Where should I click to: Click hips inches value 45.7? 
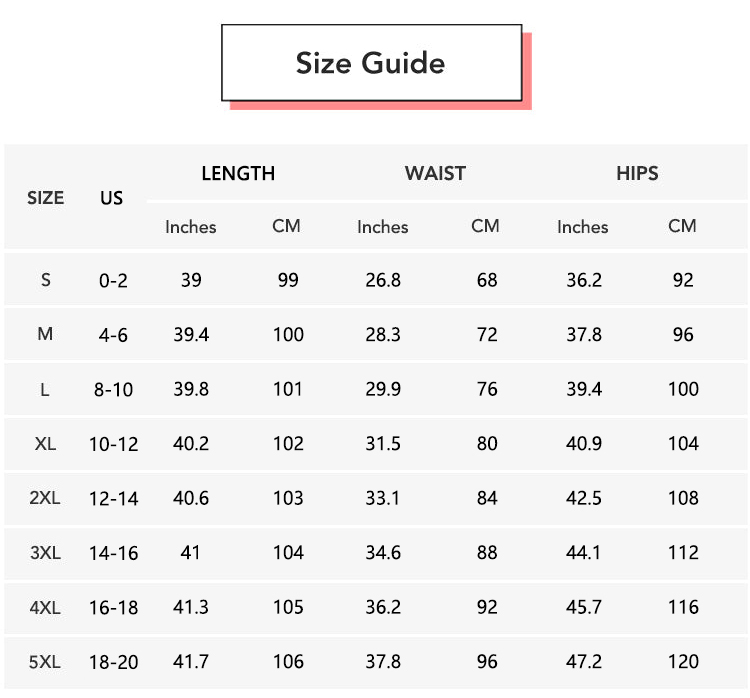point(584,607)
